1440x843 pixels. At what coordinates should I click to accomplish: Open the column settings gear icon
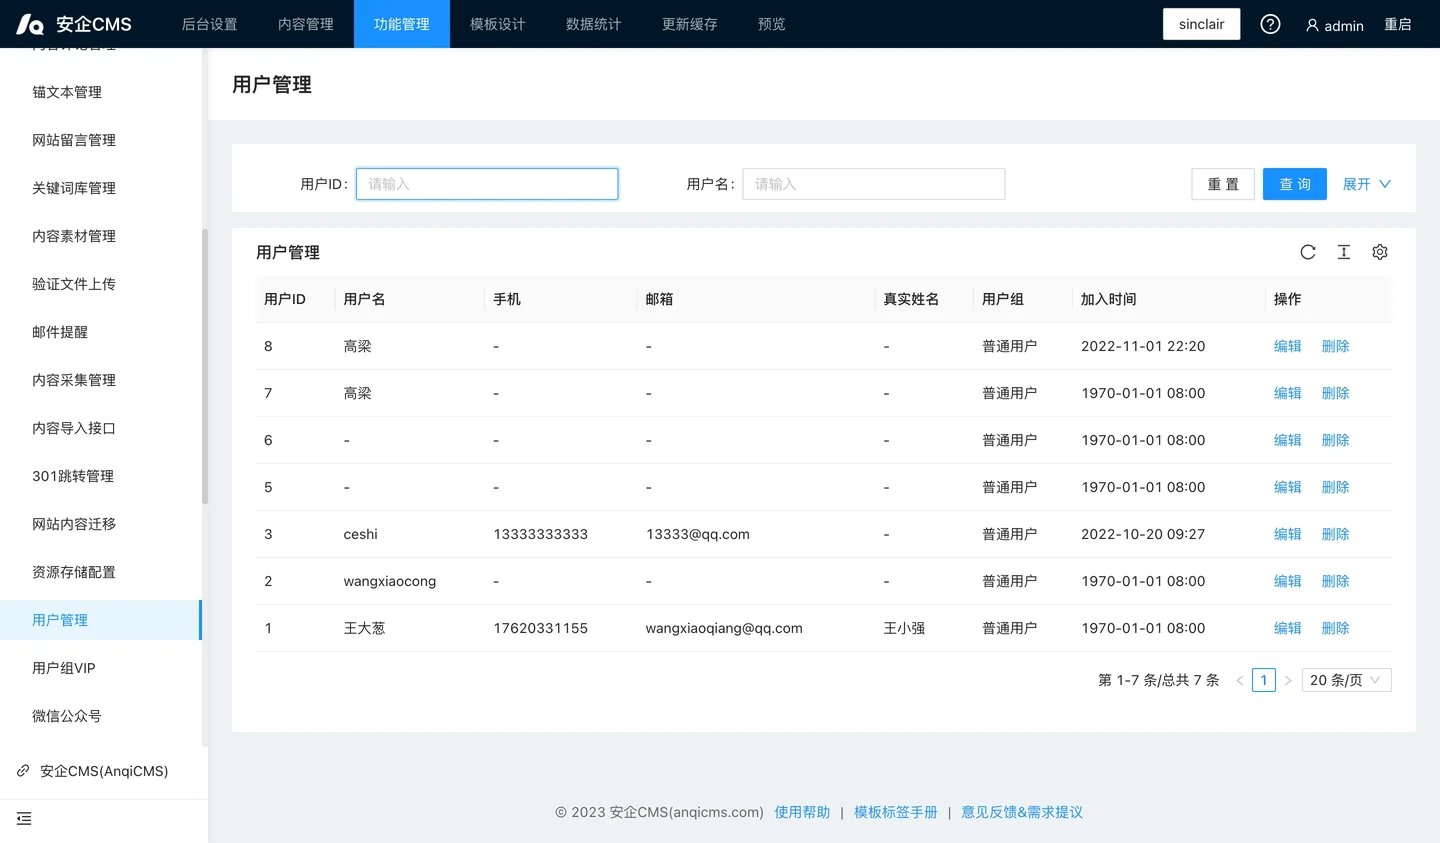(1380, 252)
